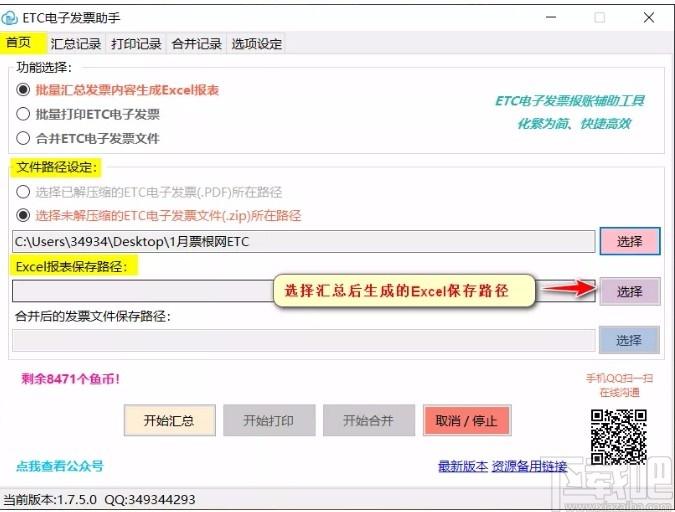The width and height of the screenshot is (675, 512).
Task: Click the 当前版本:1.7.5.0 status text
Action: [50, 500]
